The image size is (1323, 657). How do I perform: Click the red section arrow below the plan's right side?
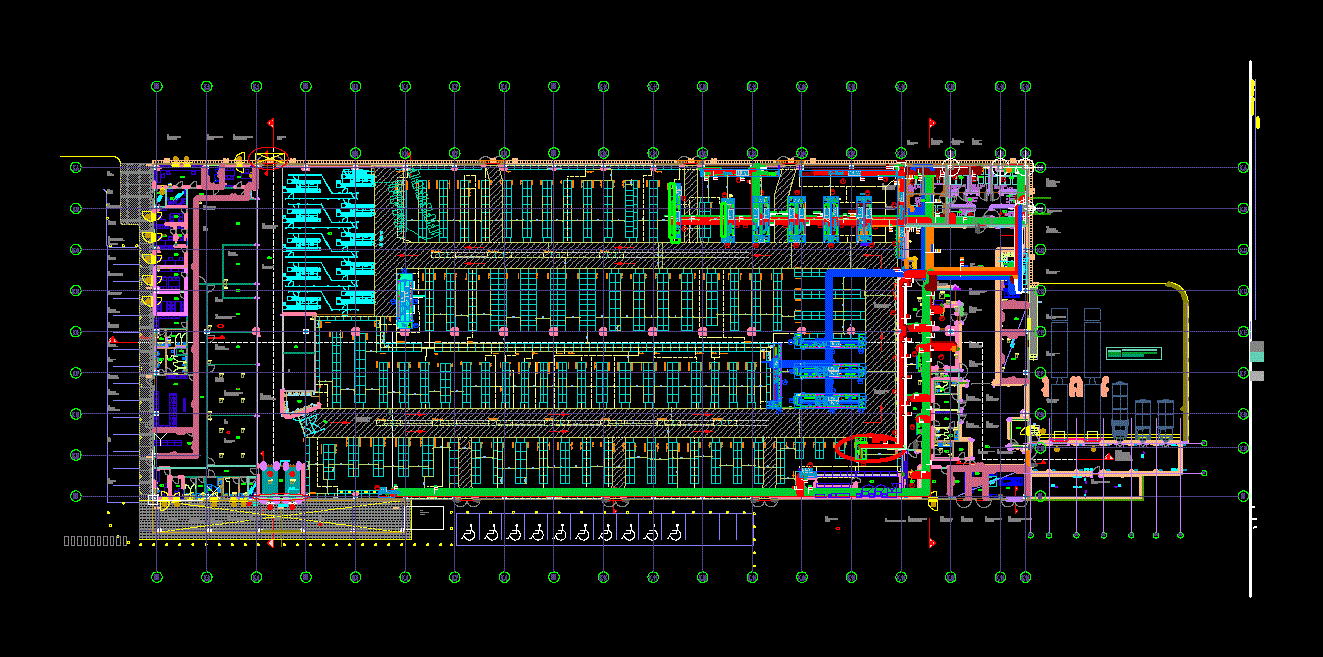pyautogui.click(x=932, y=542)
